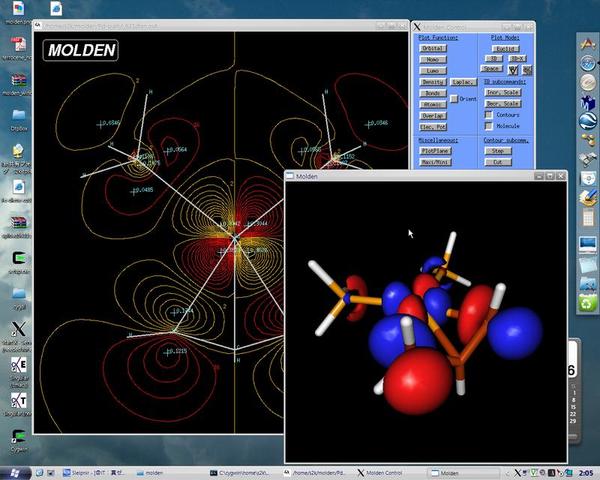
Task: Open the round blue compass dock icon
Action: coord(588,63)
